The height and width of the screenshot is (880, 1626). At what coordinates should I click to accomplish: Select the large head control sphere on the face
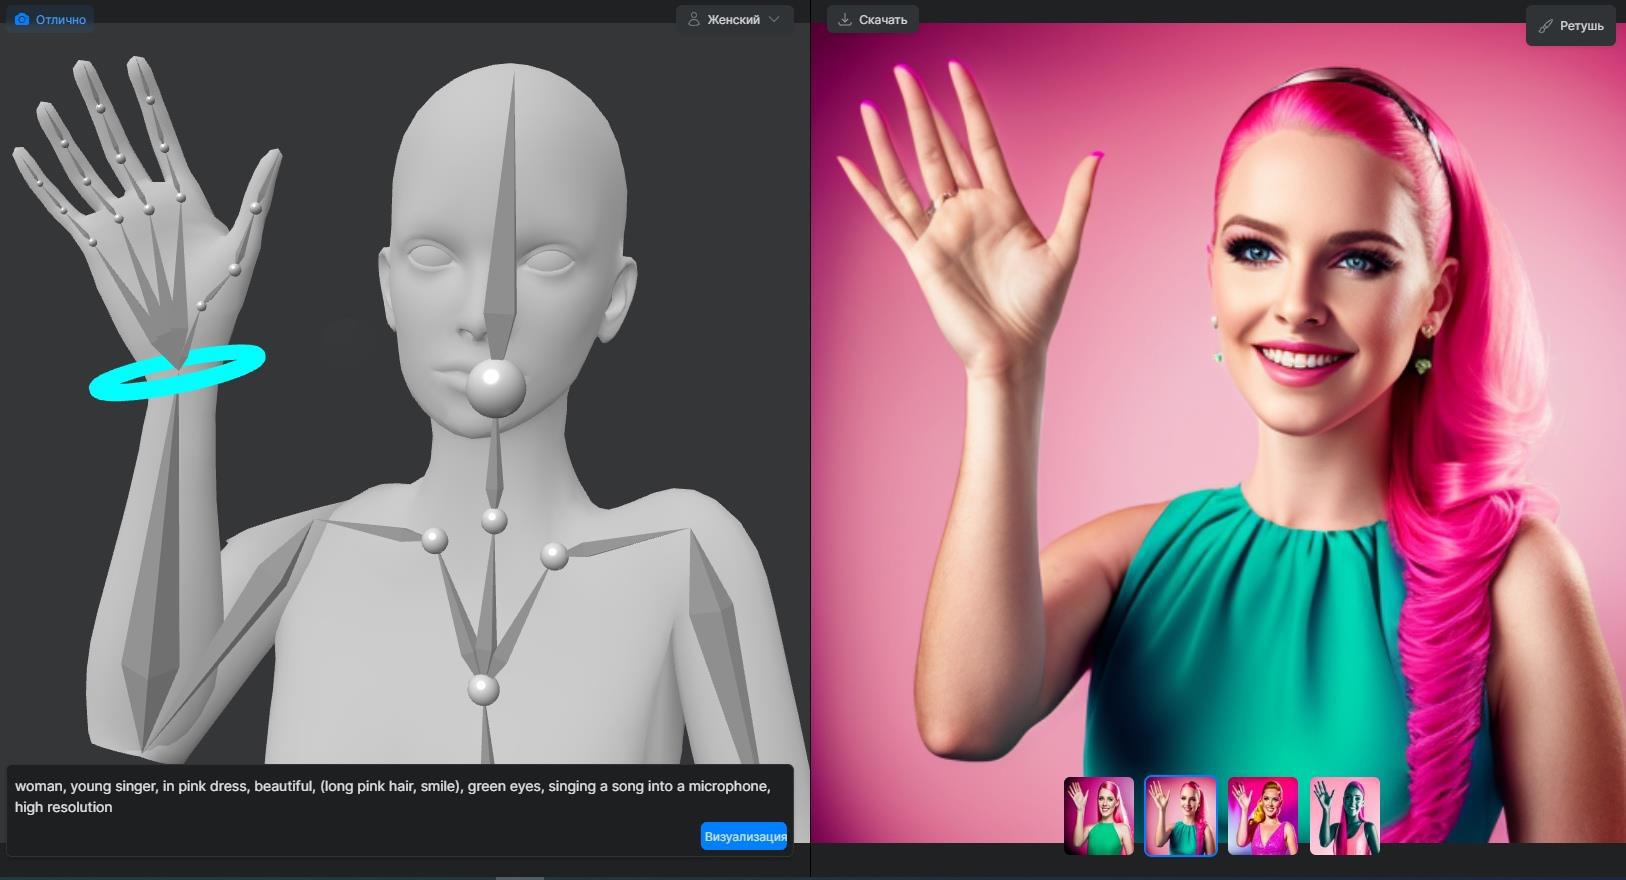[x=495, y=387]
